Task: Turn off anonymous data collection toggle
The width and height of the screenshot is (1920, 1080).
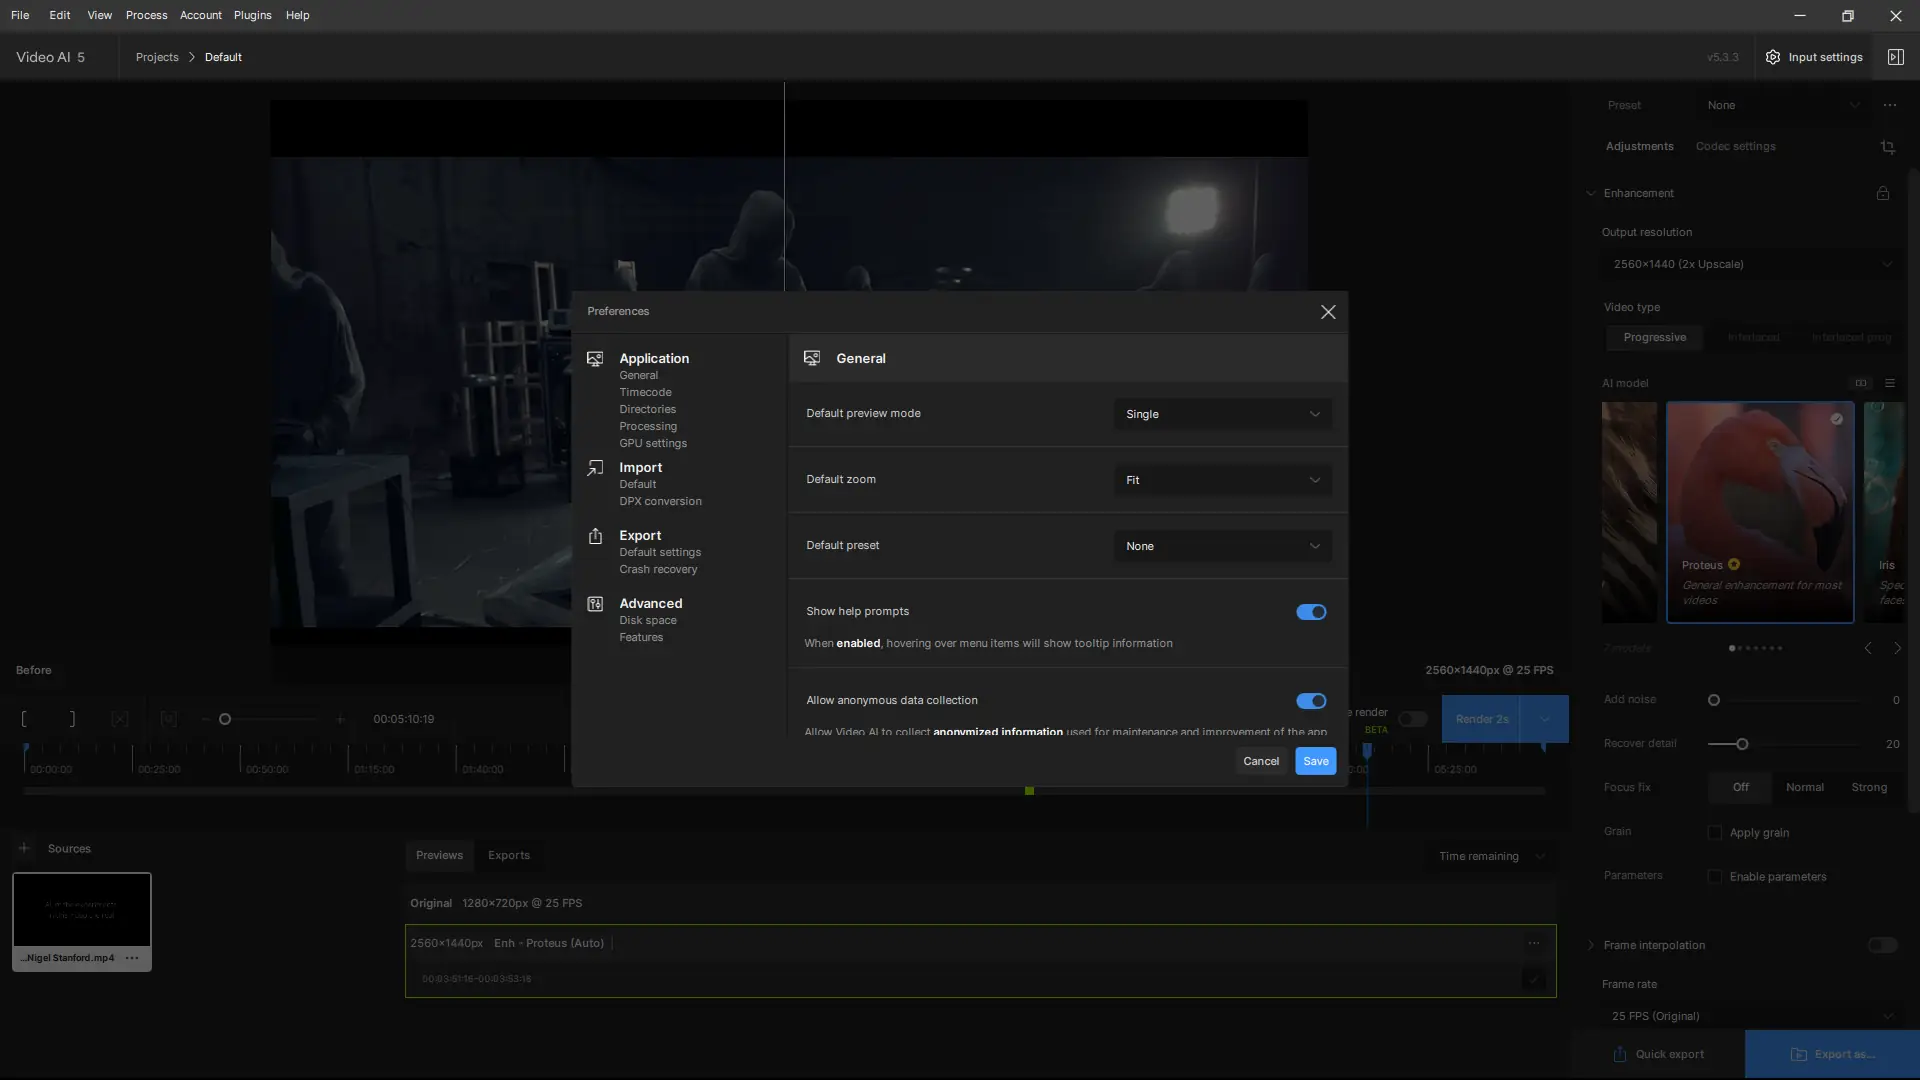Action: (x=1310, y=701)
